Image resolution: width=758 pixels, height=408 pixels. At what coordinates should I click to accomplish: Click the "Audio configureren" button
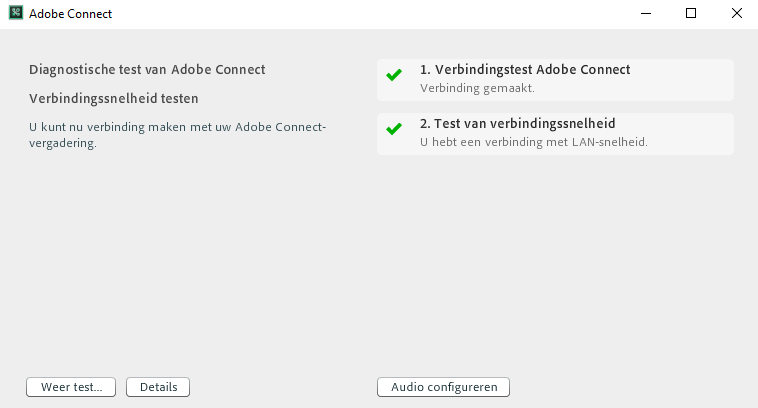click(444, 387)
